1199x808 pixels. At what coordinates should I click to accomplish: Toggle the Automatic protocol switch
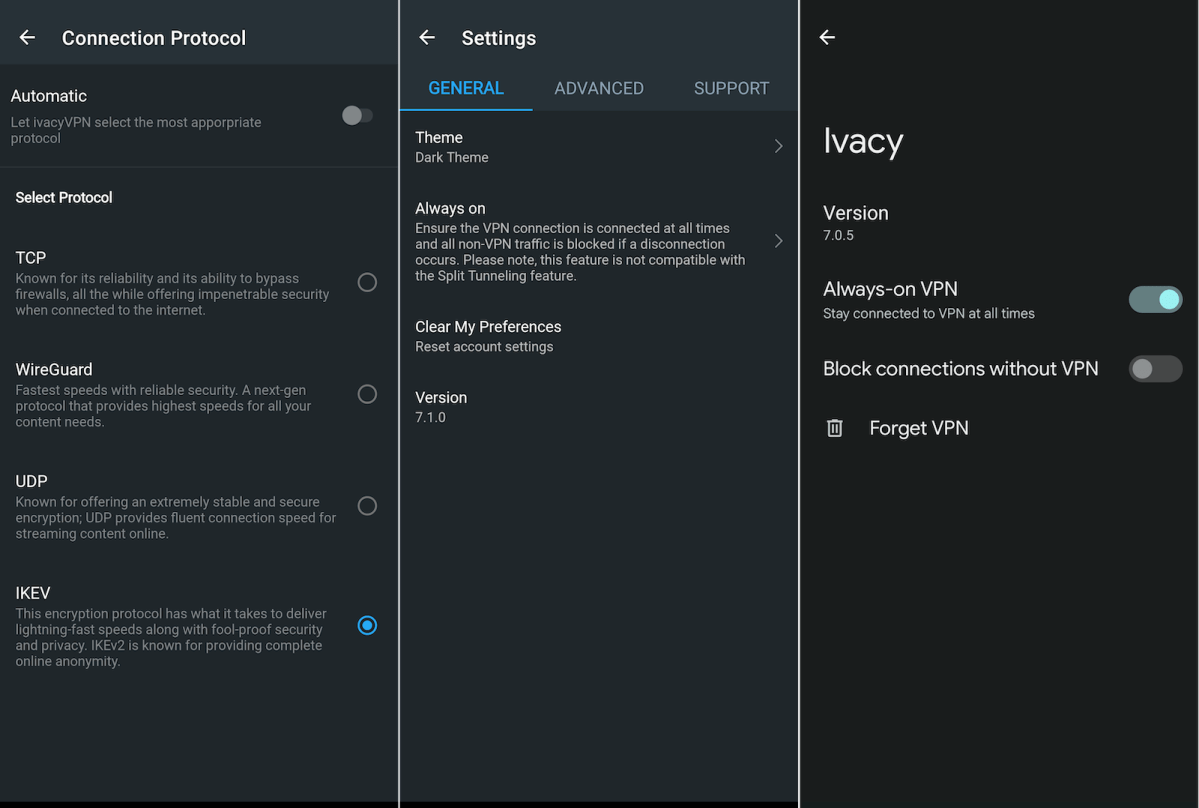357,115
